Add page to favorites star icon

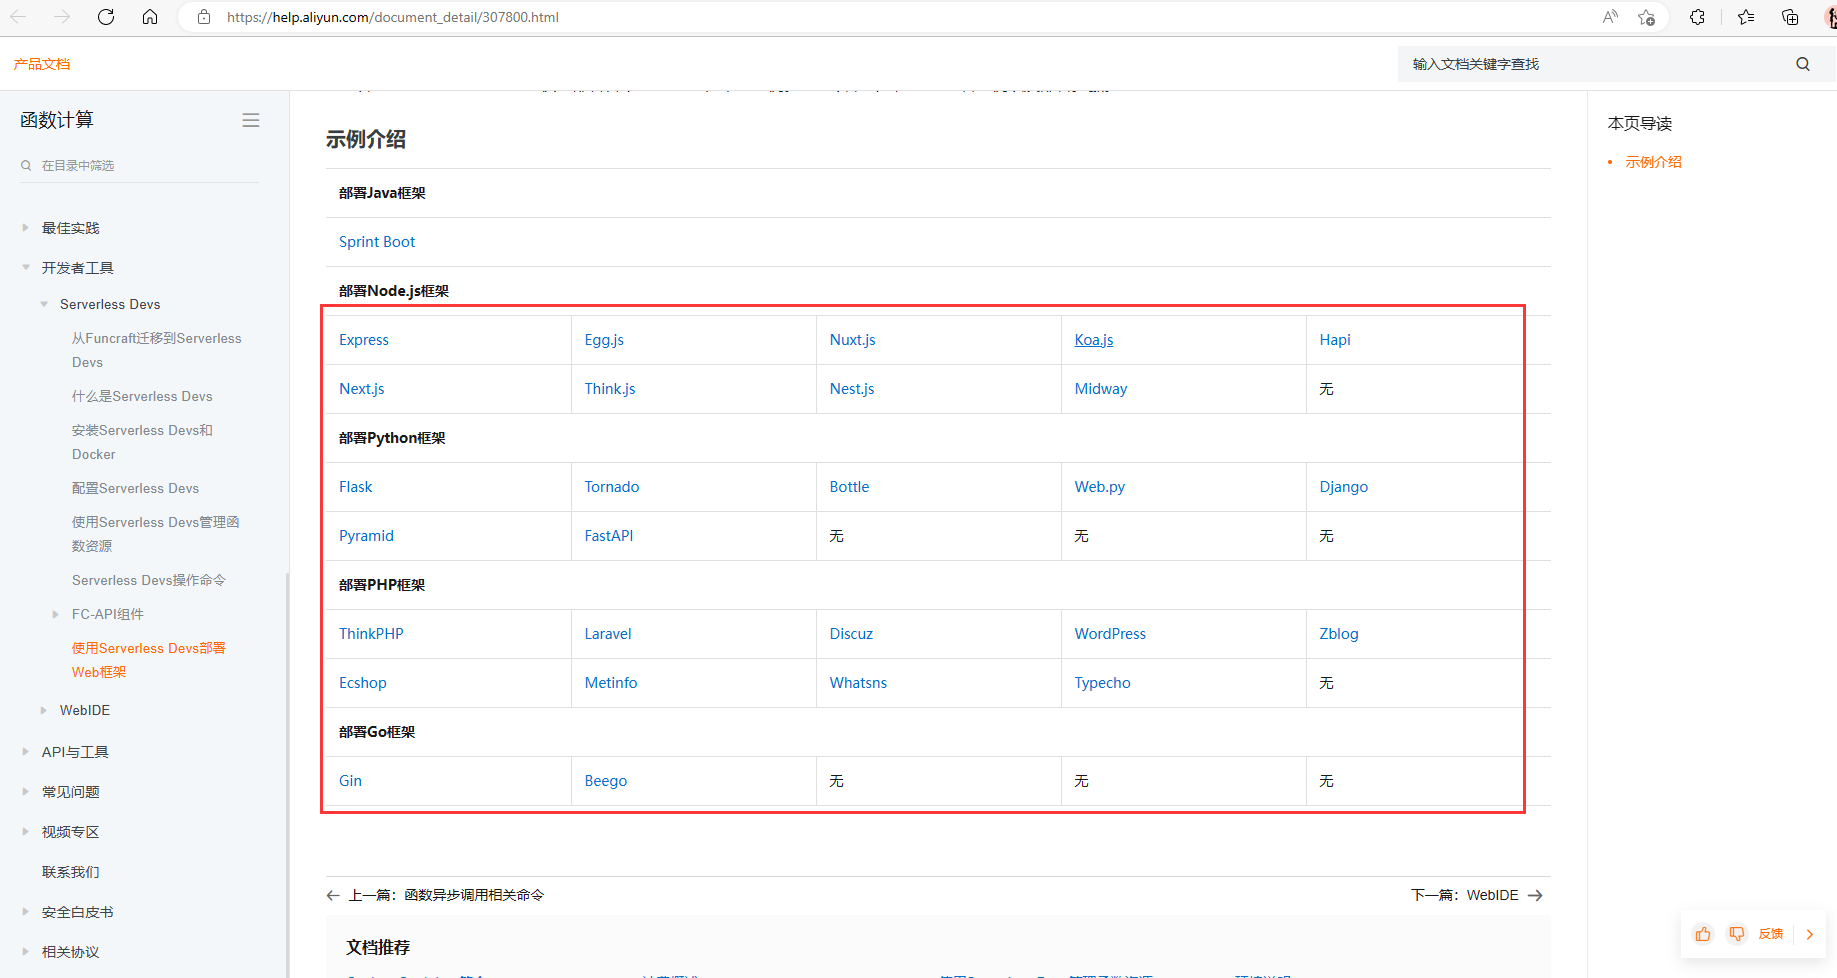pyautogui.click(x=1646, y=17)
